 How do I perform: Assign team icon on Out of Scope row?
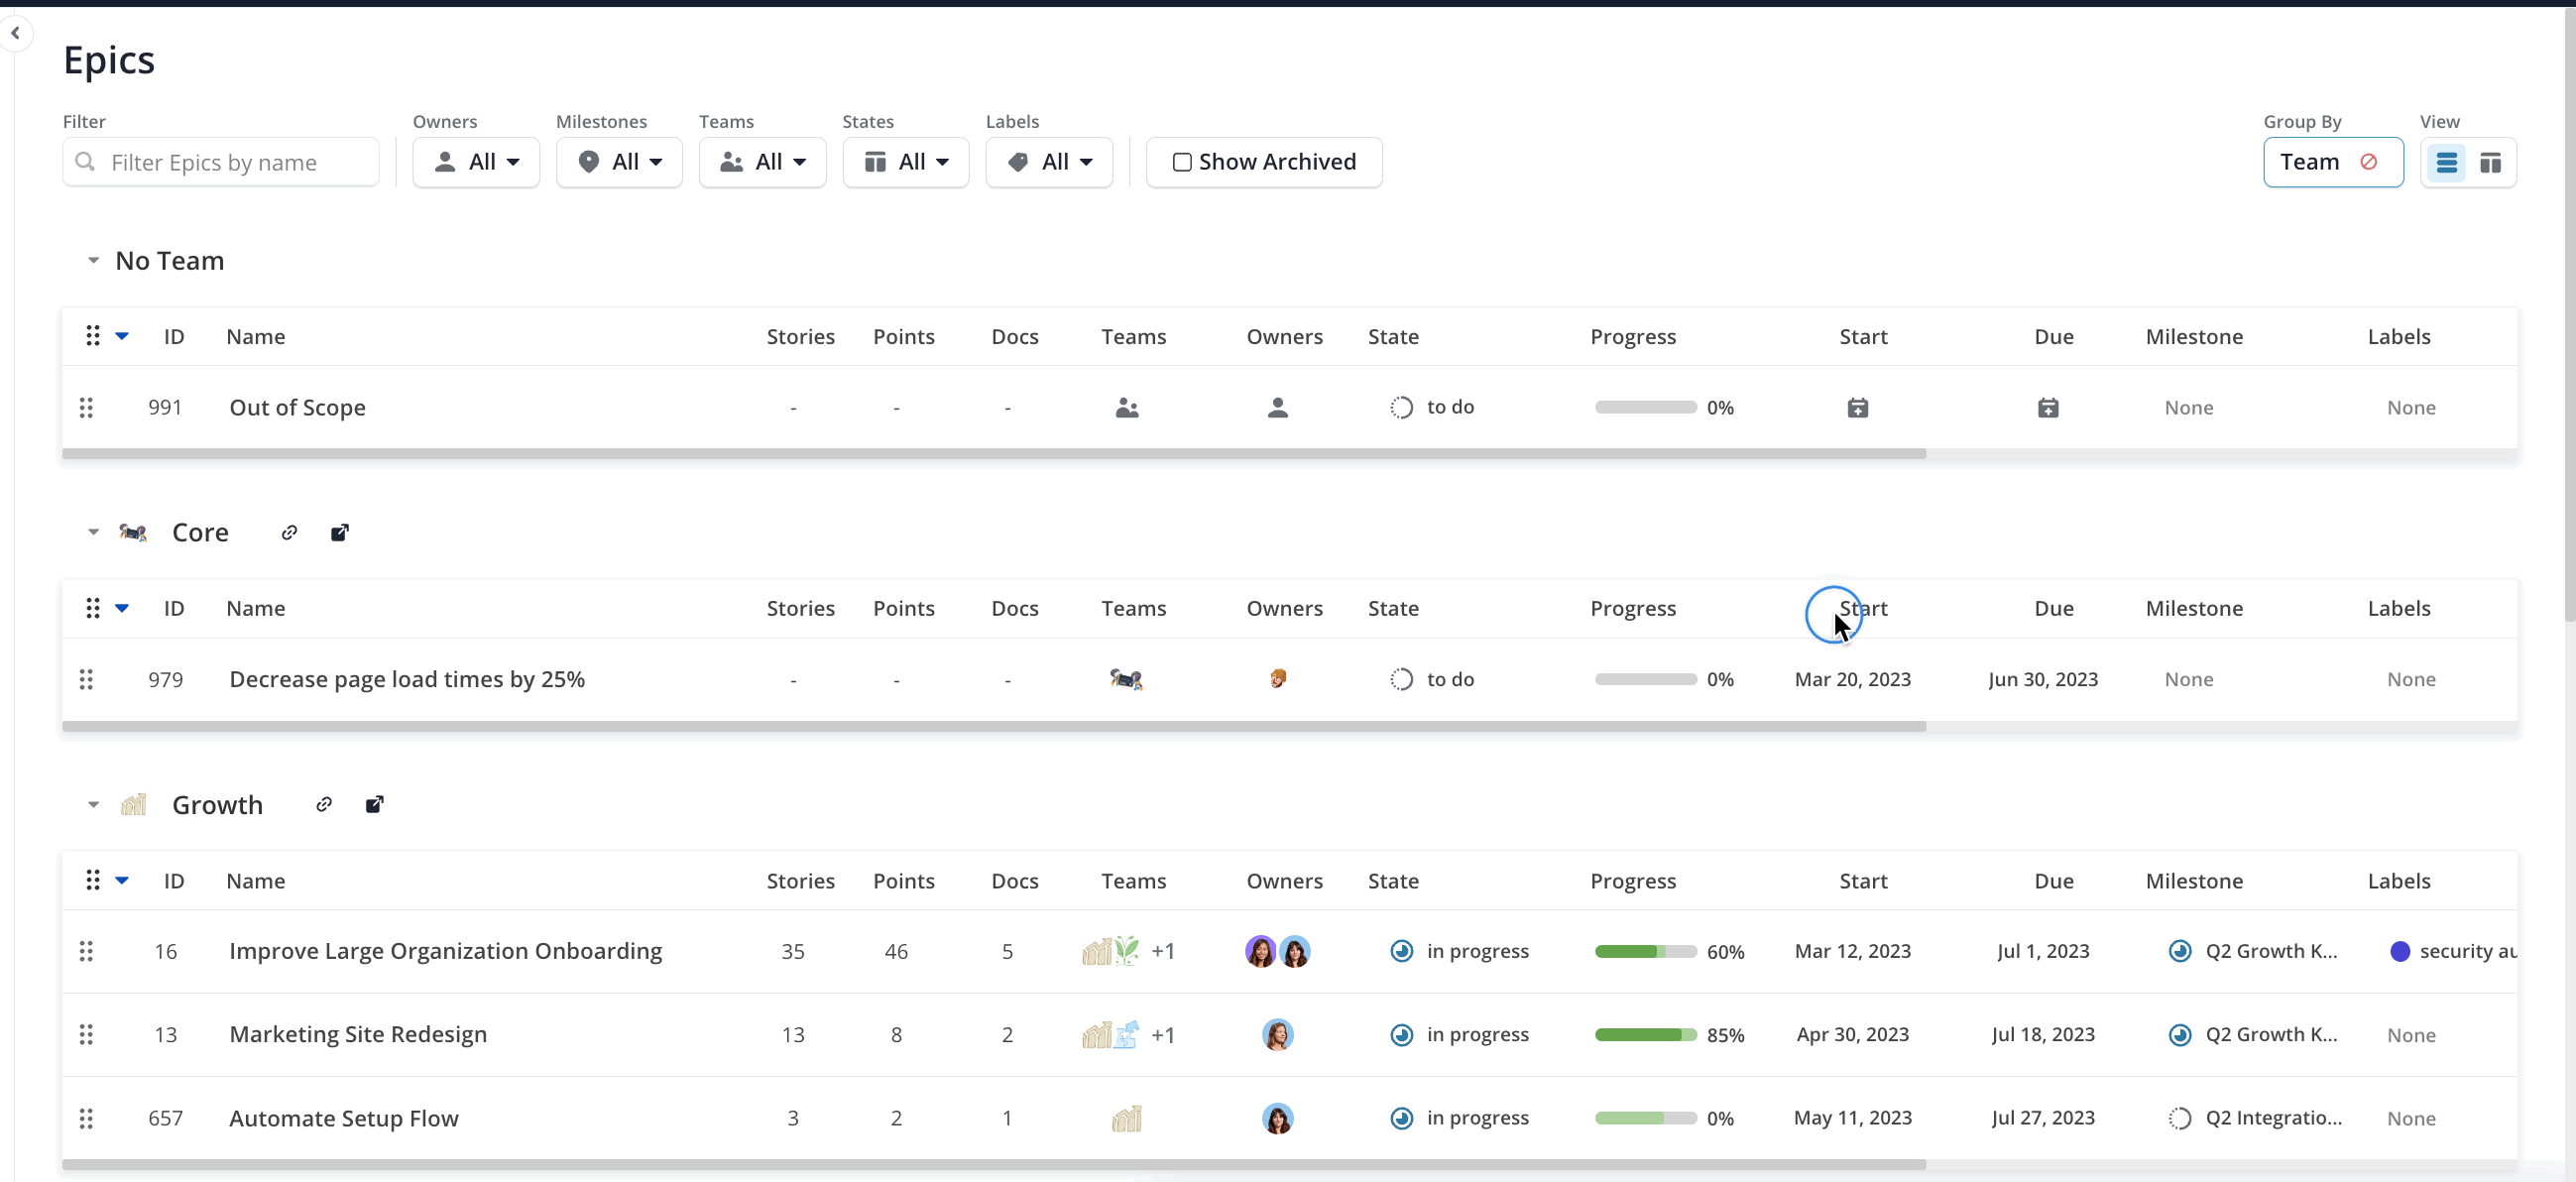pos(1126,407)
